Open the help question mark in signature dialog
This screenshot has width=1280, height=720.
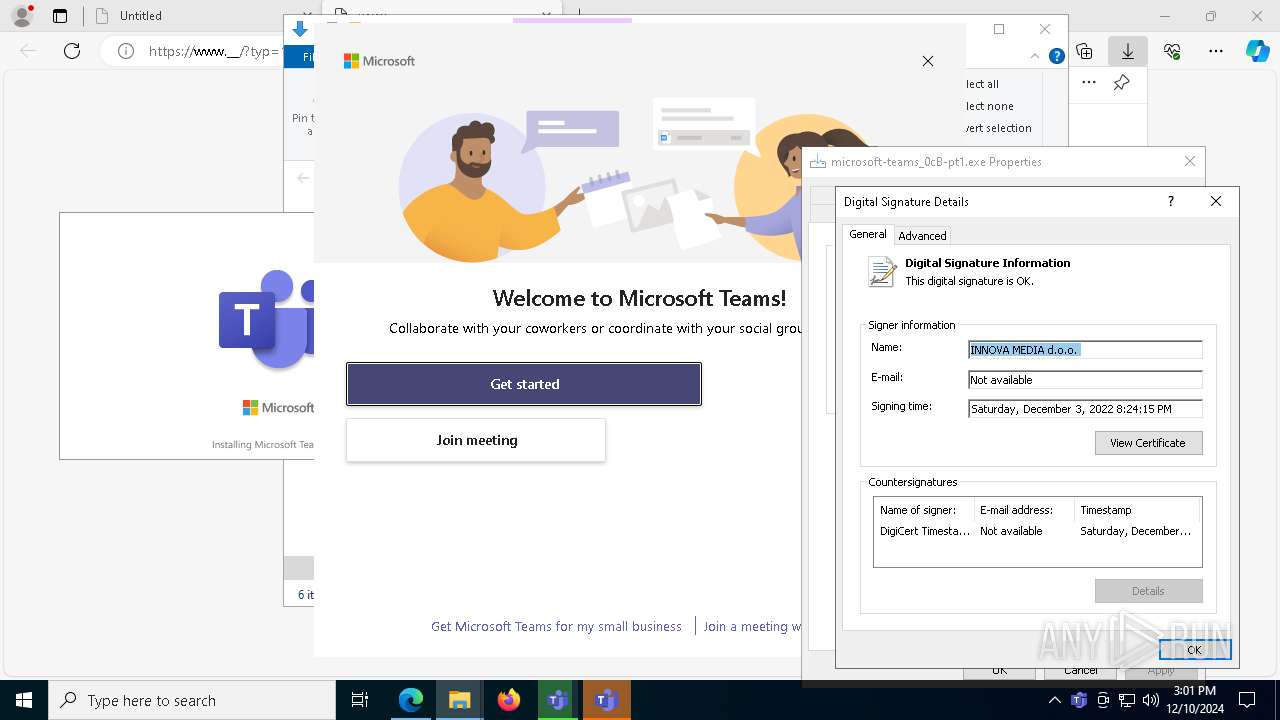click(1171, 201)
